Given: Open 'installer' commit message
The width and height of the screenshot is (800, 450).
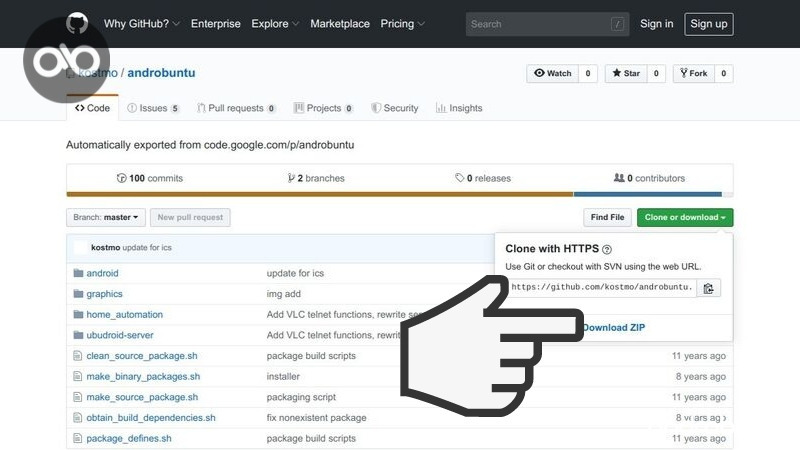Looking at the screenshot, I should (283, 377).
